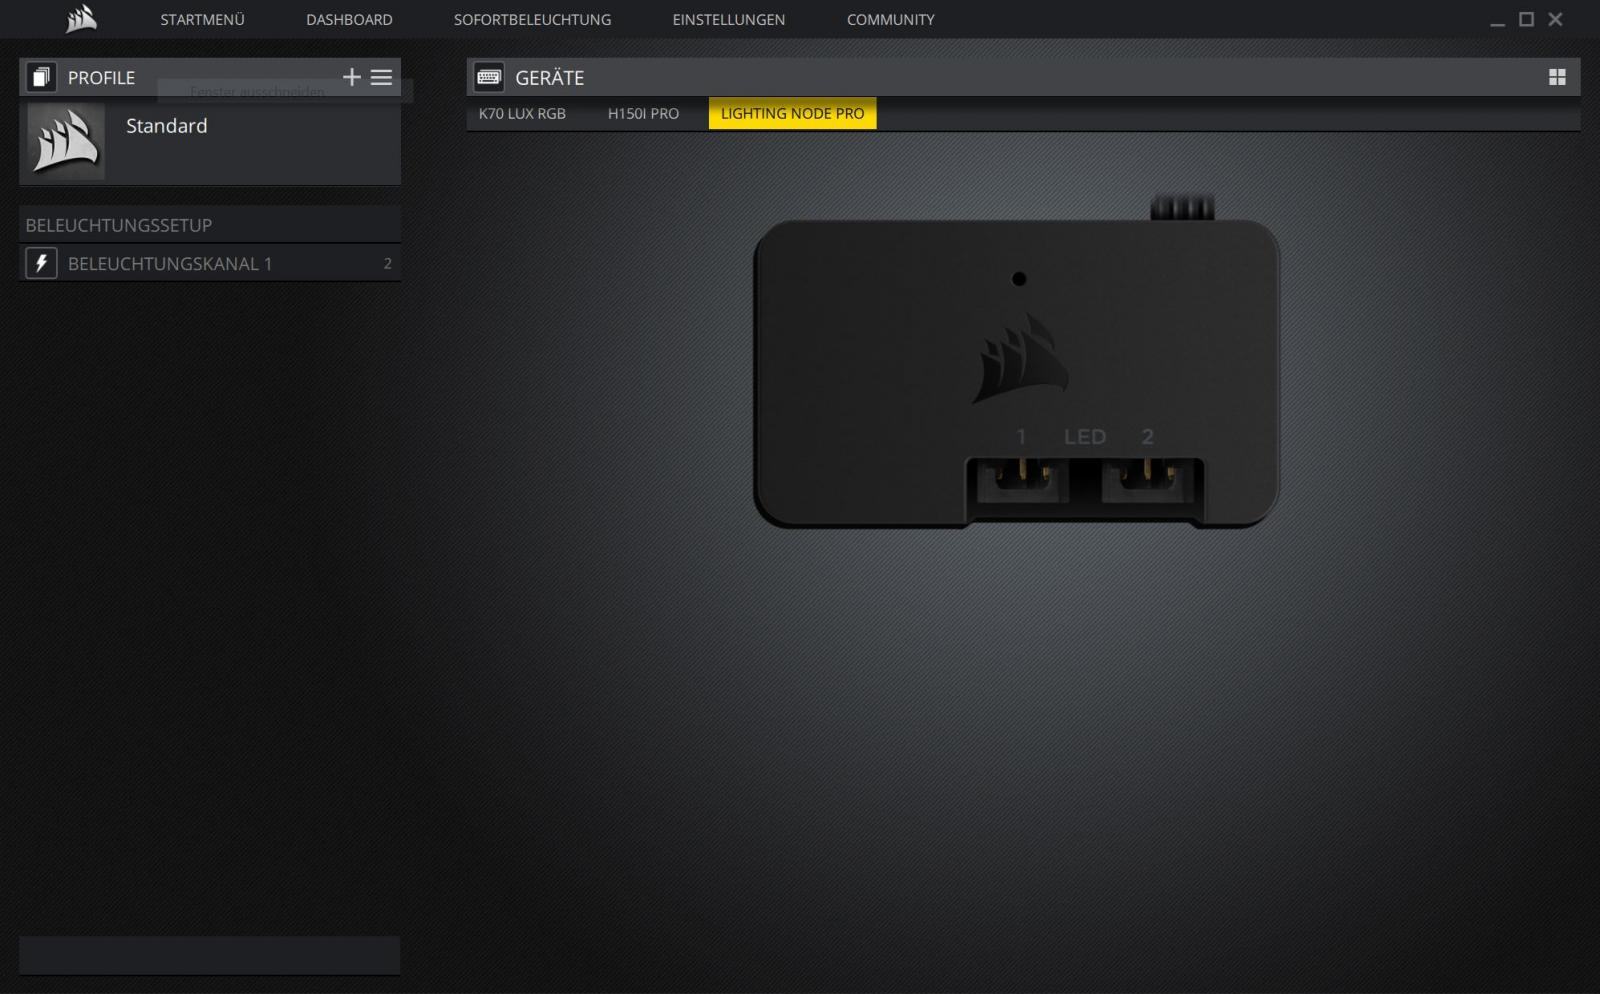Toggle the device grid view icon
1600x994 pixels.
click(1557, 77)
